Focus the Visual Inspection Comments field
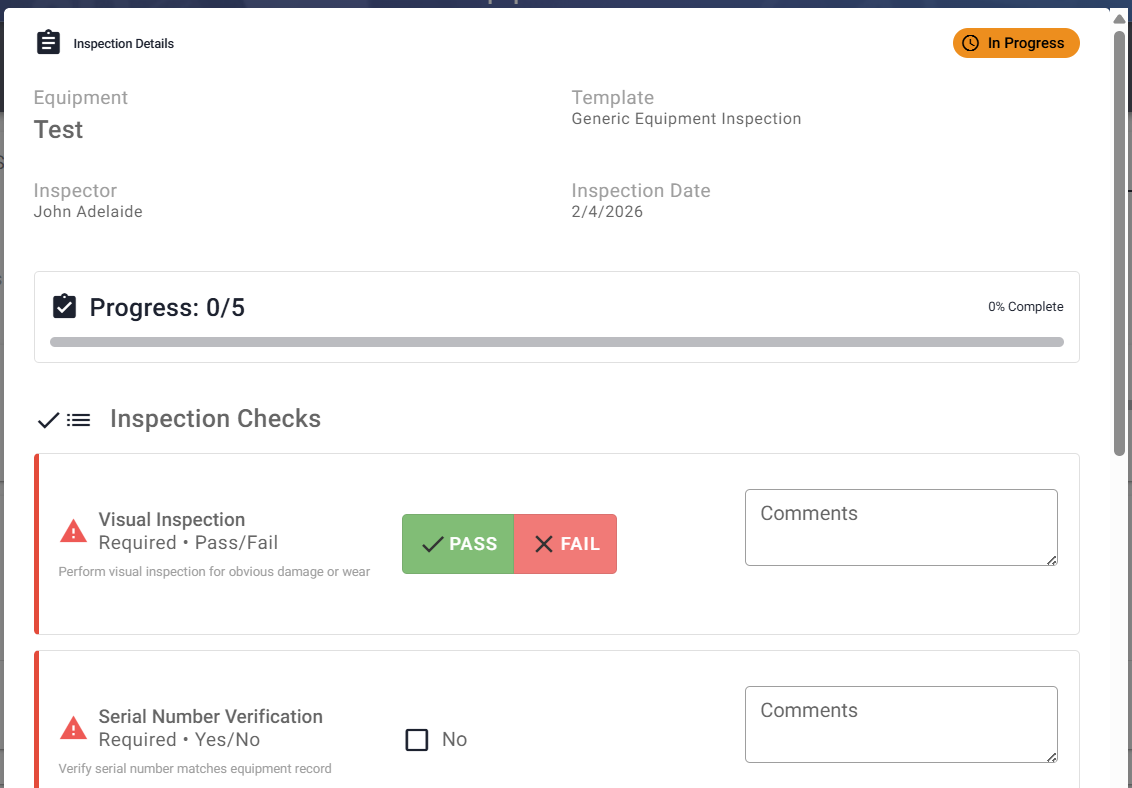The height and width of the screenshot is (788, 1132). tap(900, 527)
